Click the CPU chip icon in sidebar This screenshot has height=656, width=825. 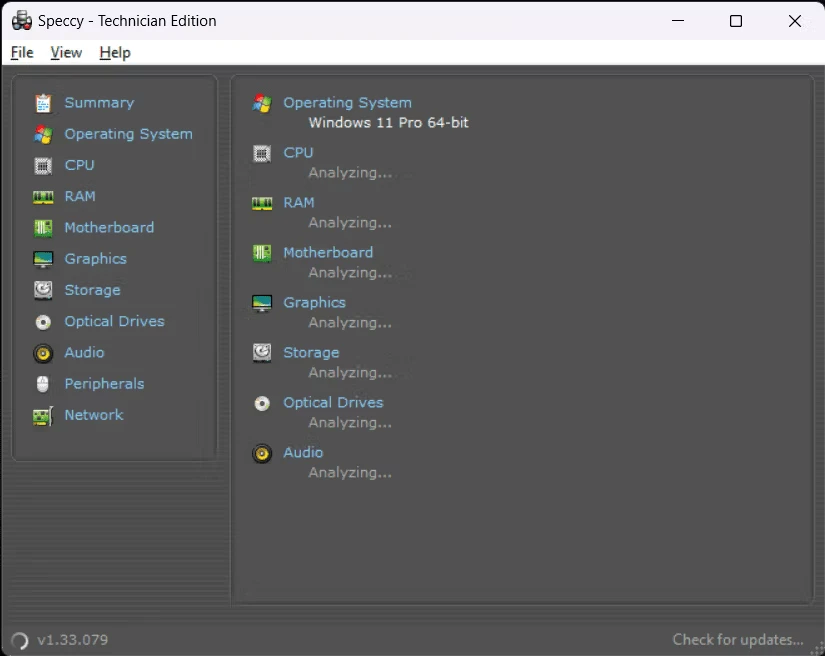[43, 165]
